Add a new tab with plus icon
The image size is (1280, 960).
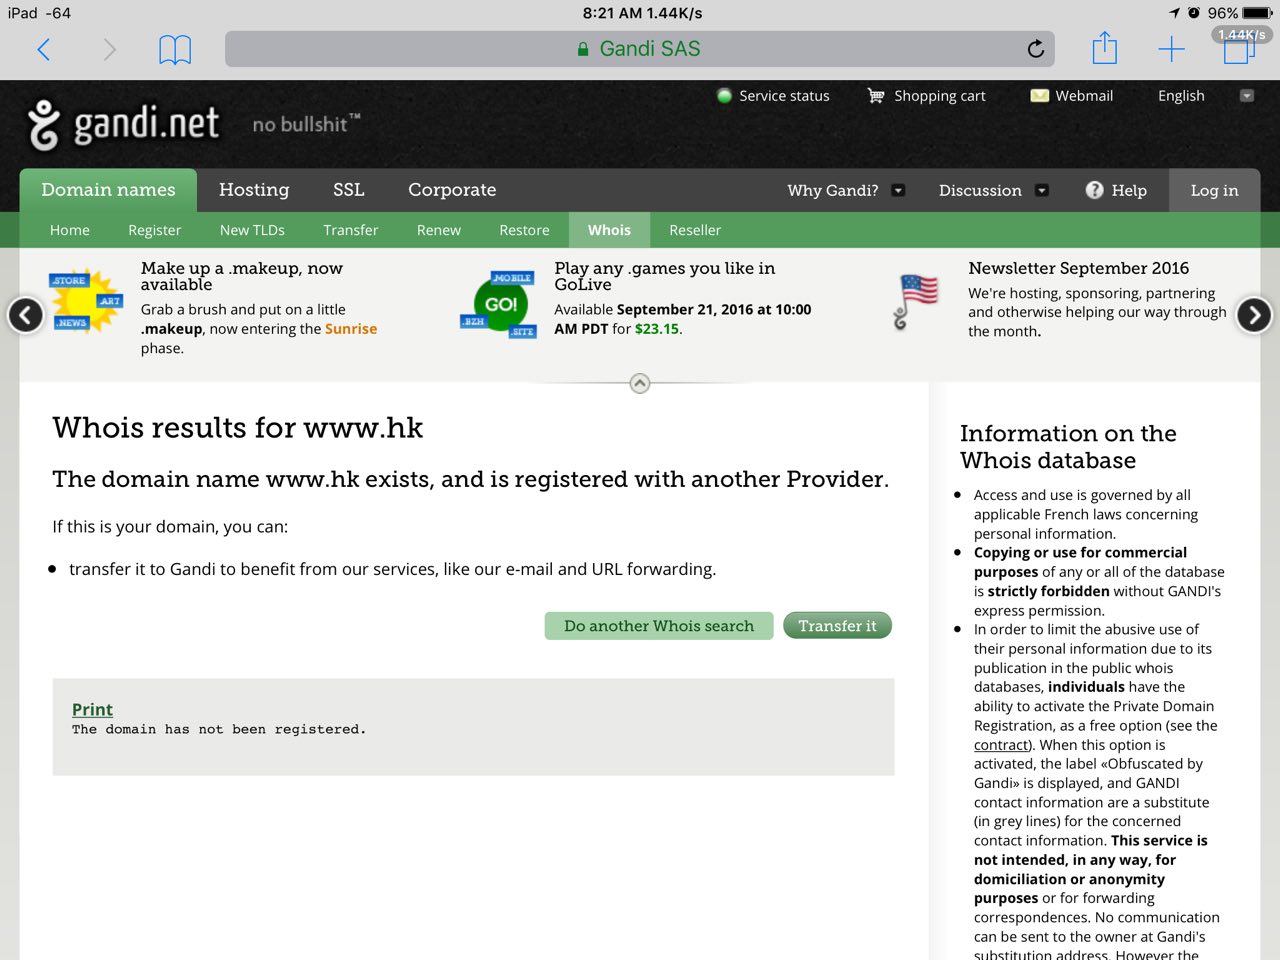(x=1171, y=49)
